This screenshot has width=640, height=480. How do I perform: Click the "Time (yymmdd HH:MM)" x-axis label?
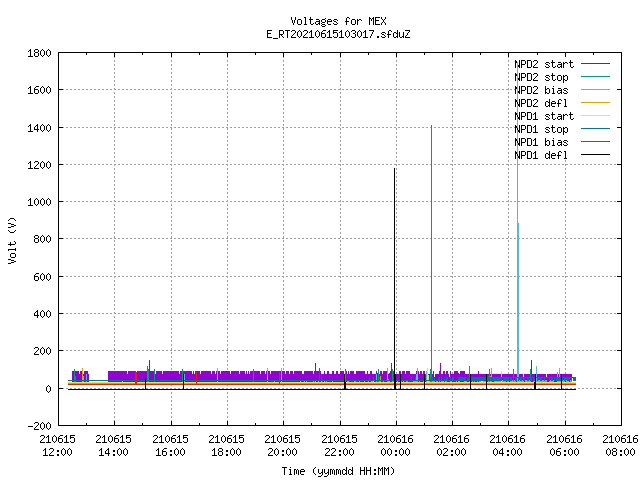point(338,471)
